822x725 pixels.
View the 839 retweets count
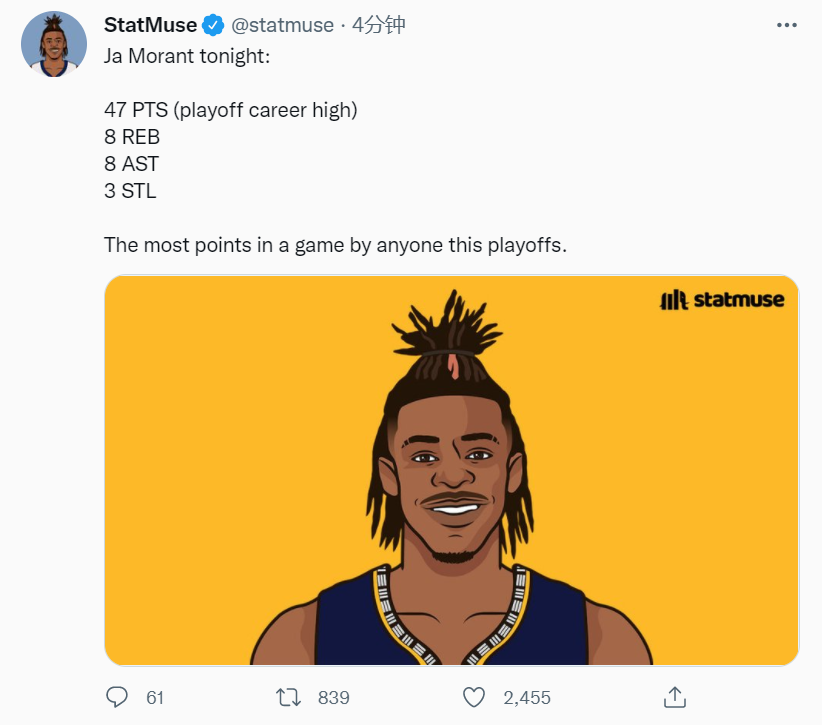(x=333, y=698)
